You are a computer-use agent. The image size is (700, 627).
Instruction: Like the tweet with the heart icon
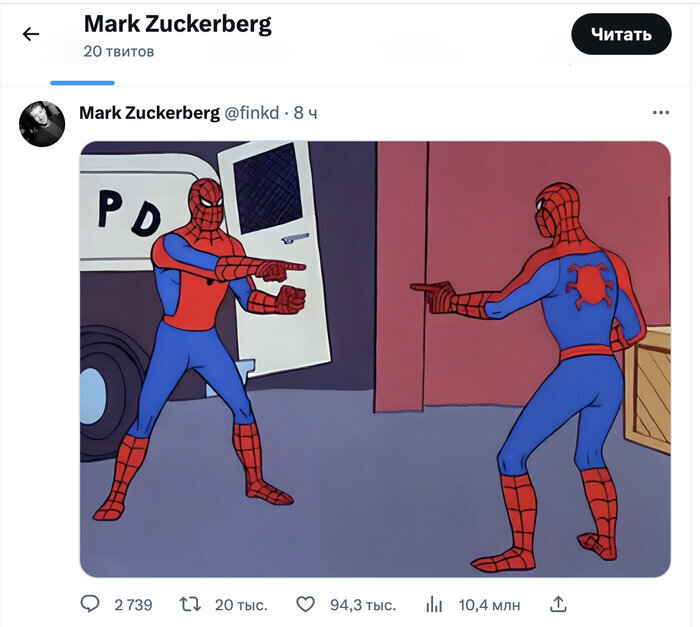pyautogui.click(x=306, y=604)
